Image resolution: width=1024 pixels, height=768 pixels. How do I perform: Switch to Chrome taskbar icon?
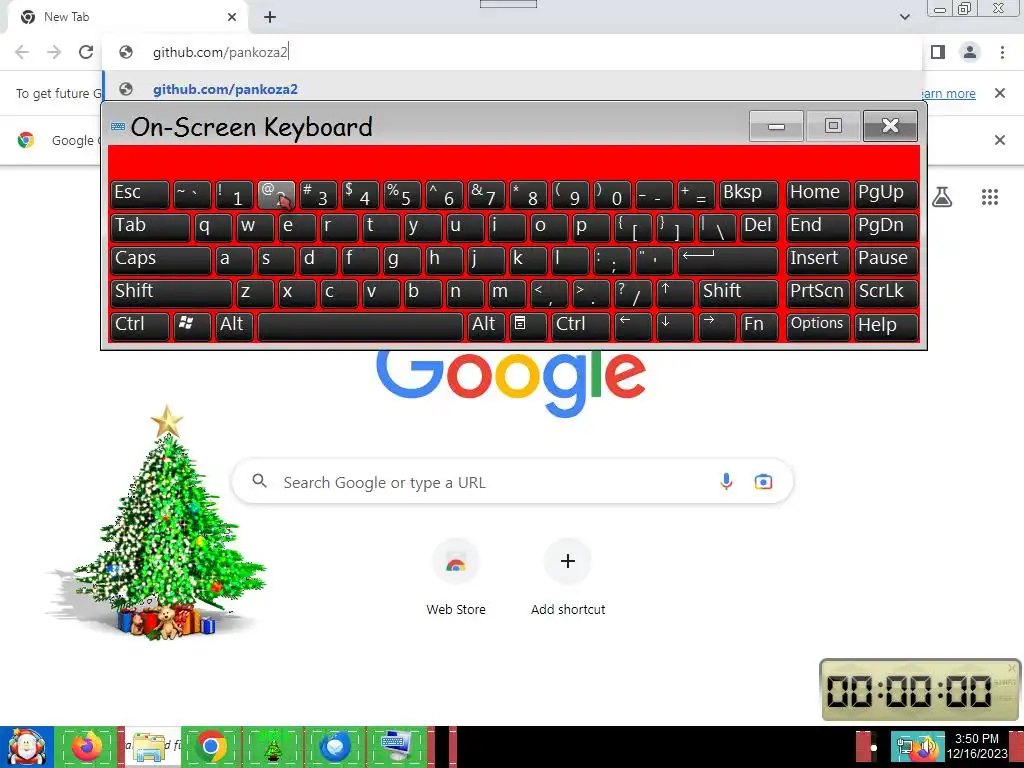(x=211, y=747)
